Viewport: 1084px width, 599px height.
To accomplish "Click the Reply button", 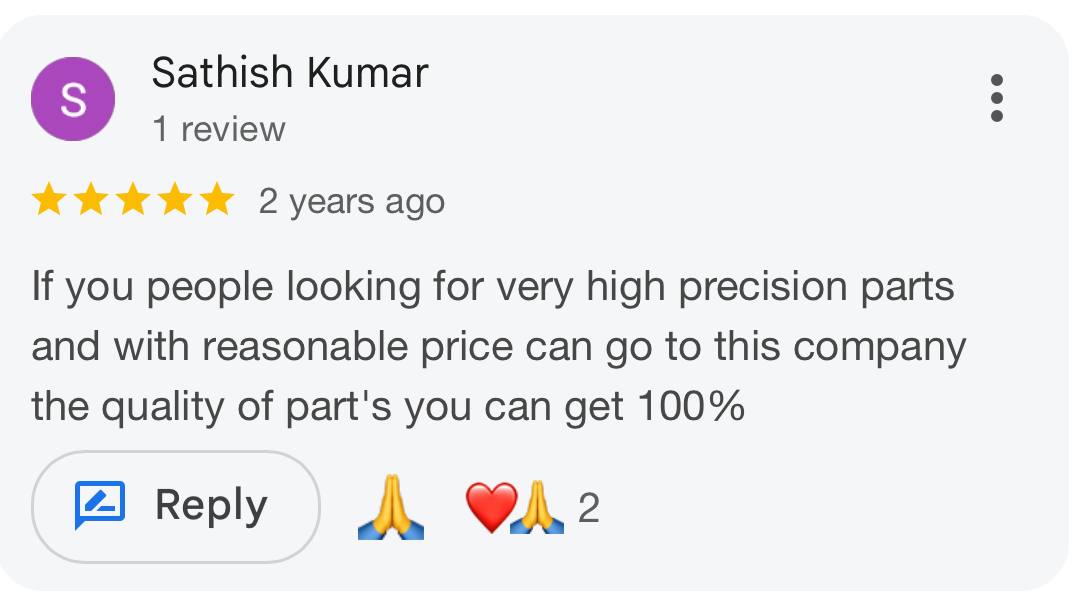I will pyautogui.click(x=176, y=505).
